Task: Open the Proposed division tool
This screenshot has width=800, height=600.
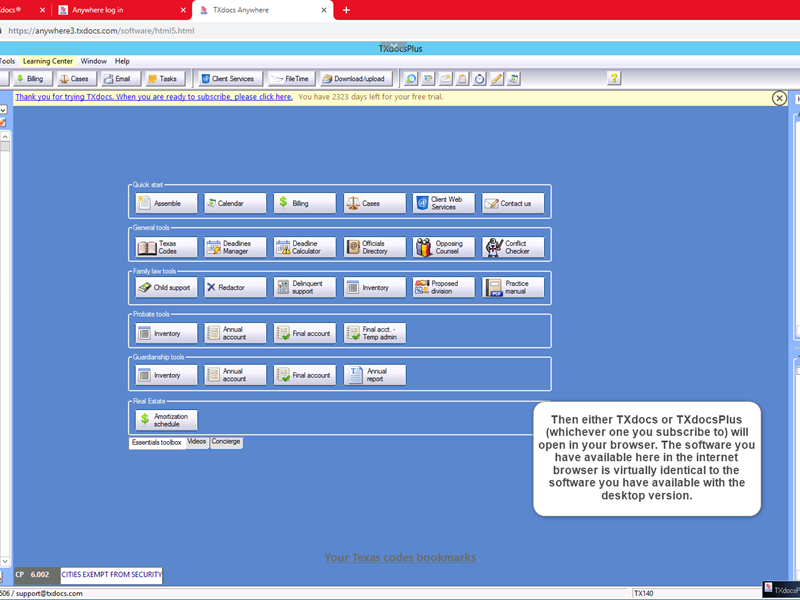Action: (444, 287)
